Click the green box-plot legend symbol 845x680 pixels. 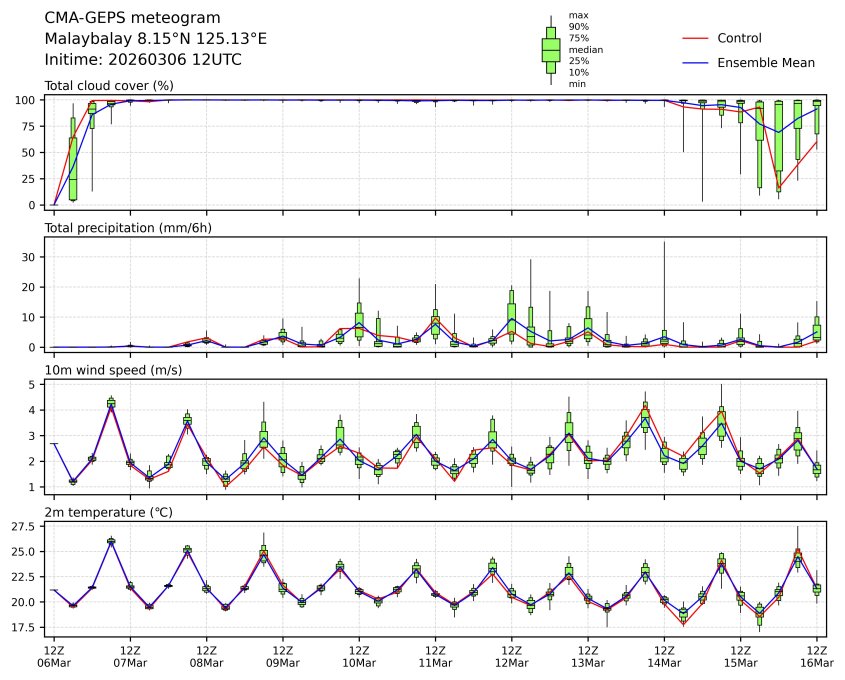pos(550,49)
